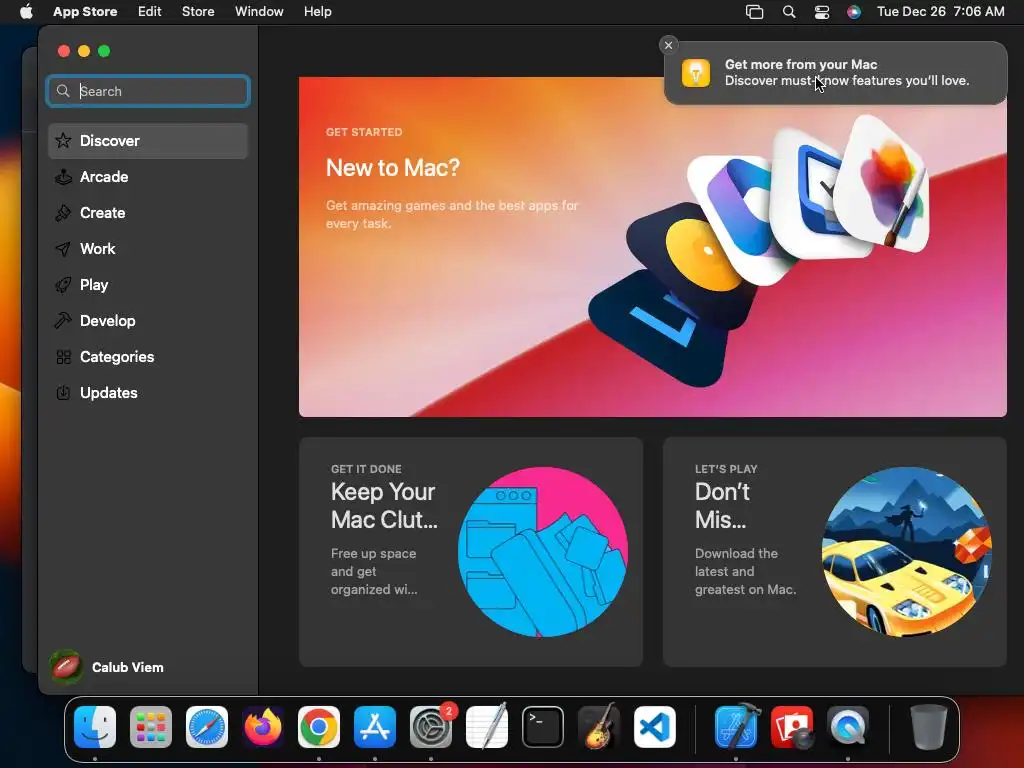The width and height of the screenshot is (1024, 768).
Task: Select the Develop section
Action: 148,321
